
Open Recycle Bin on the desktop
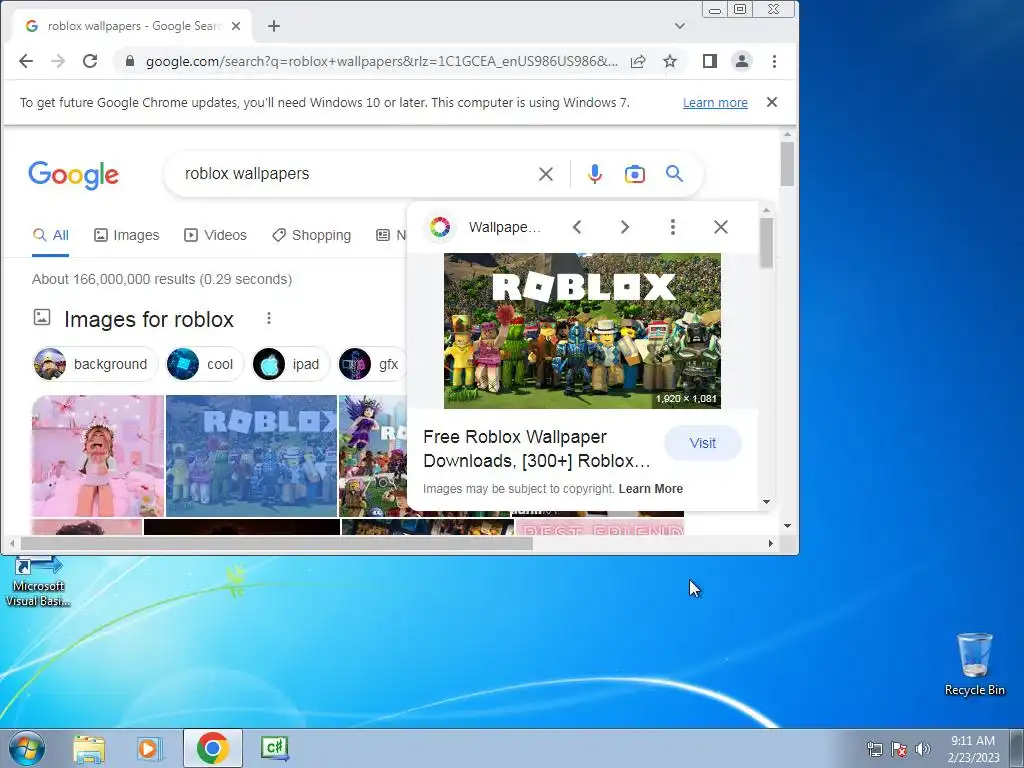974,664
